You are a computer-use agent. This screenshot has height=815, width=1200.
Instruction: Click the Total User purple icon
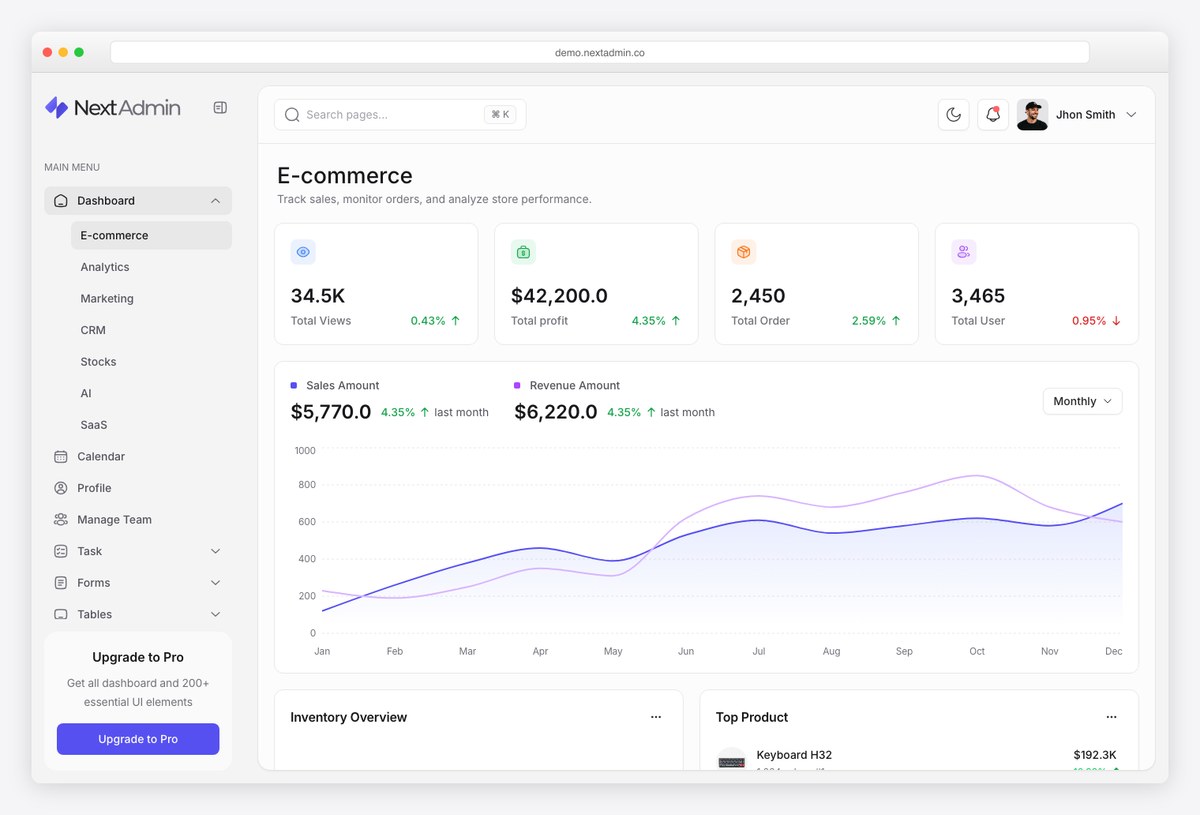(963, 252)
